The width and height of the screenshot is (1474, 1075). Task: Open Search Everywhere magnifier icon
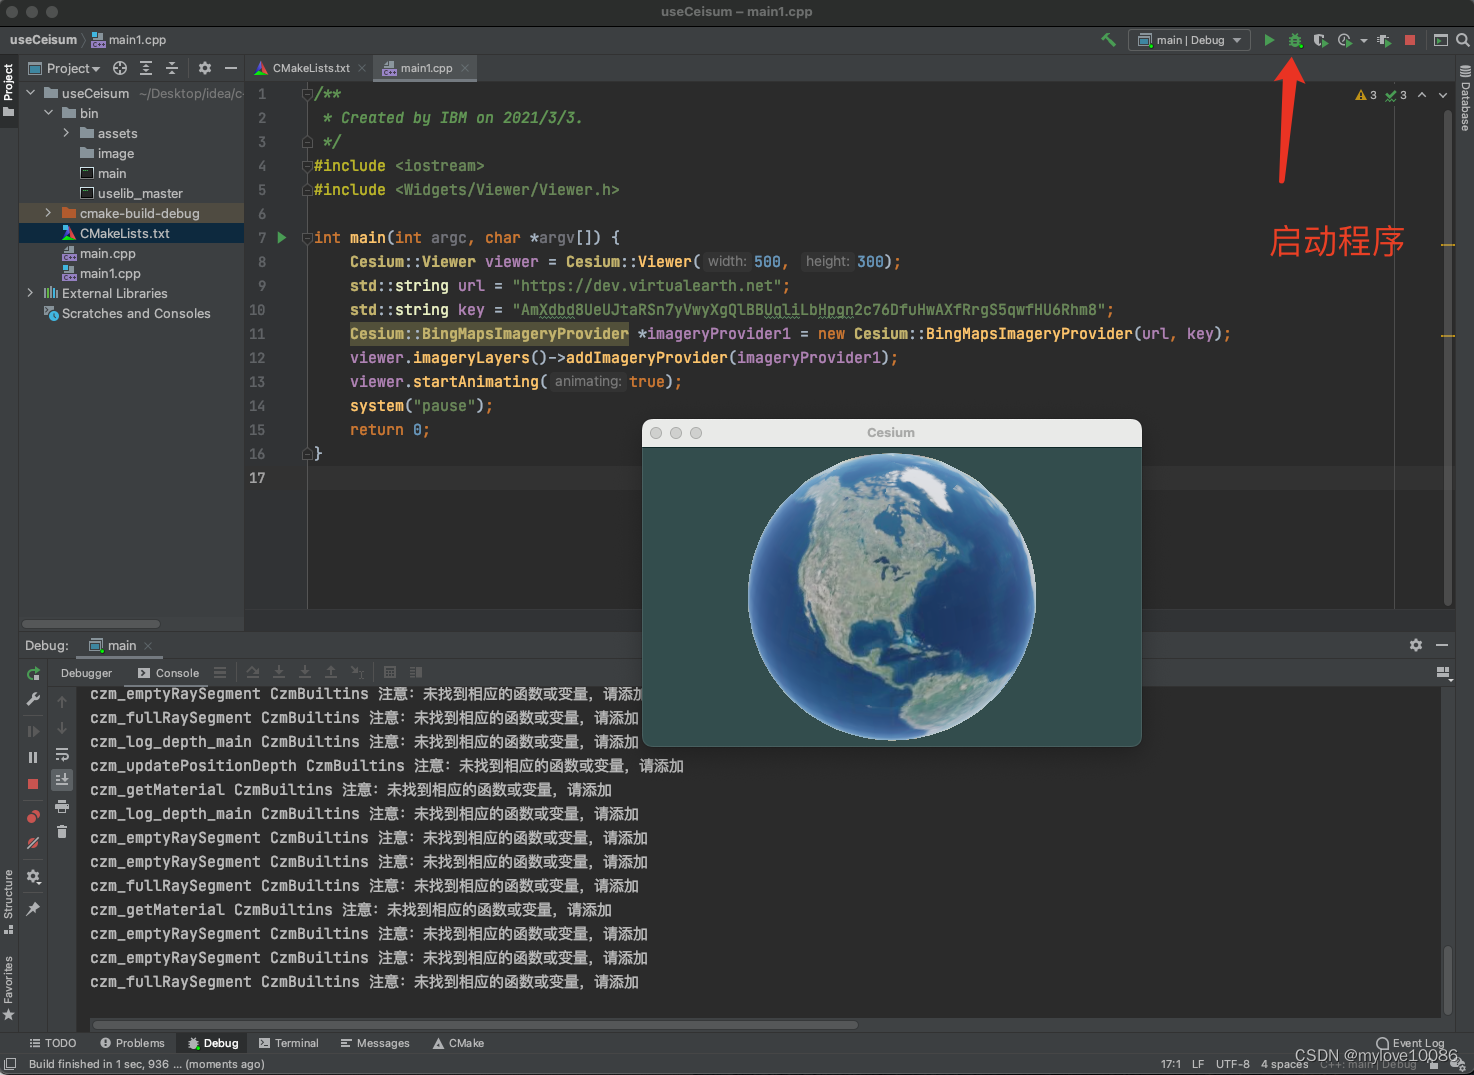pyautogui.click(x=1462, y=40)
